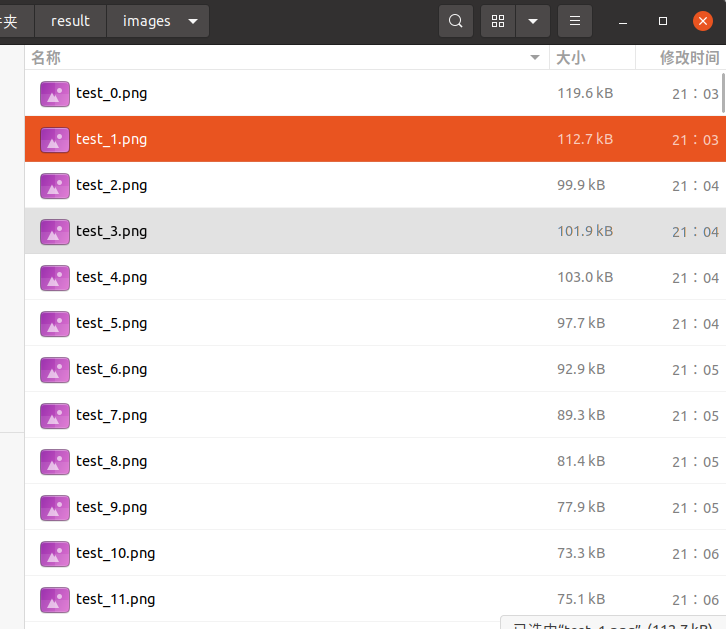Click the test_5.png image icon
The width and height of the screenshot is (726, 629).
[x=55, y=324]
